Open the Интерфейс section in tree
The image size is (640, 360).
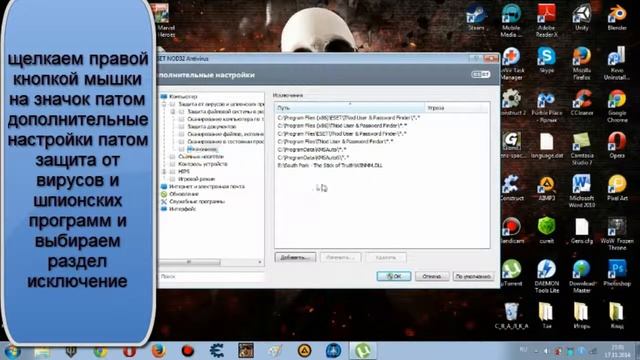[x=182, y=209]
